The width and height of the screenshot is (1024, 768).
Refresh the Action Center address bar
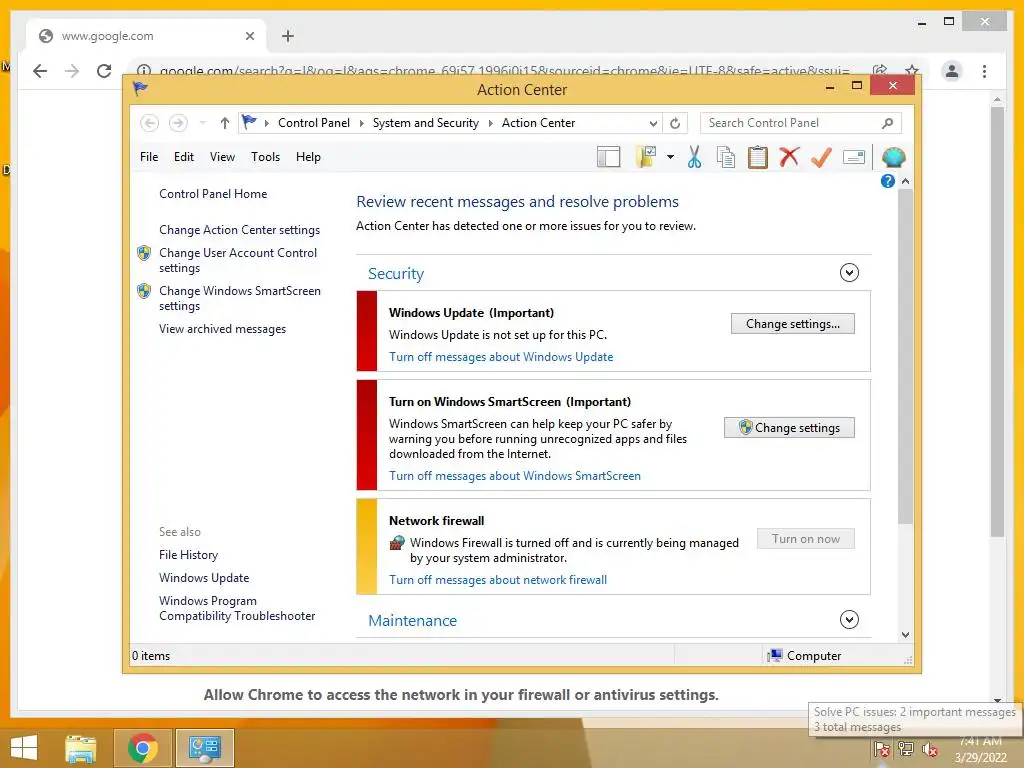[x=675, y=123]
